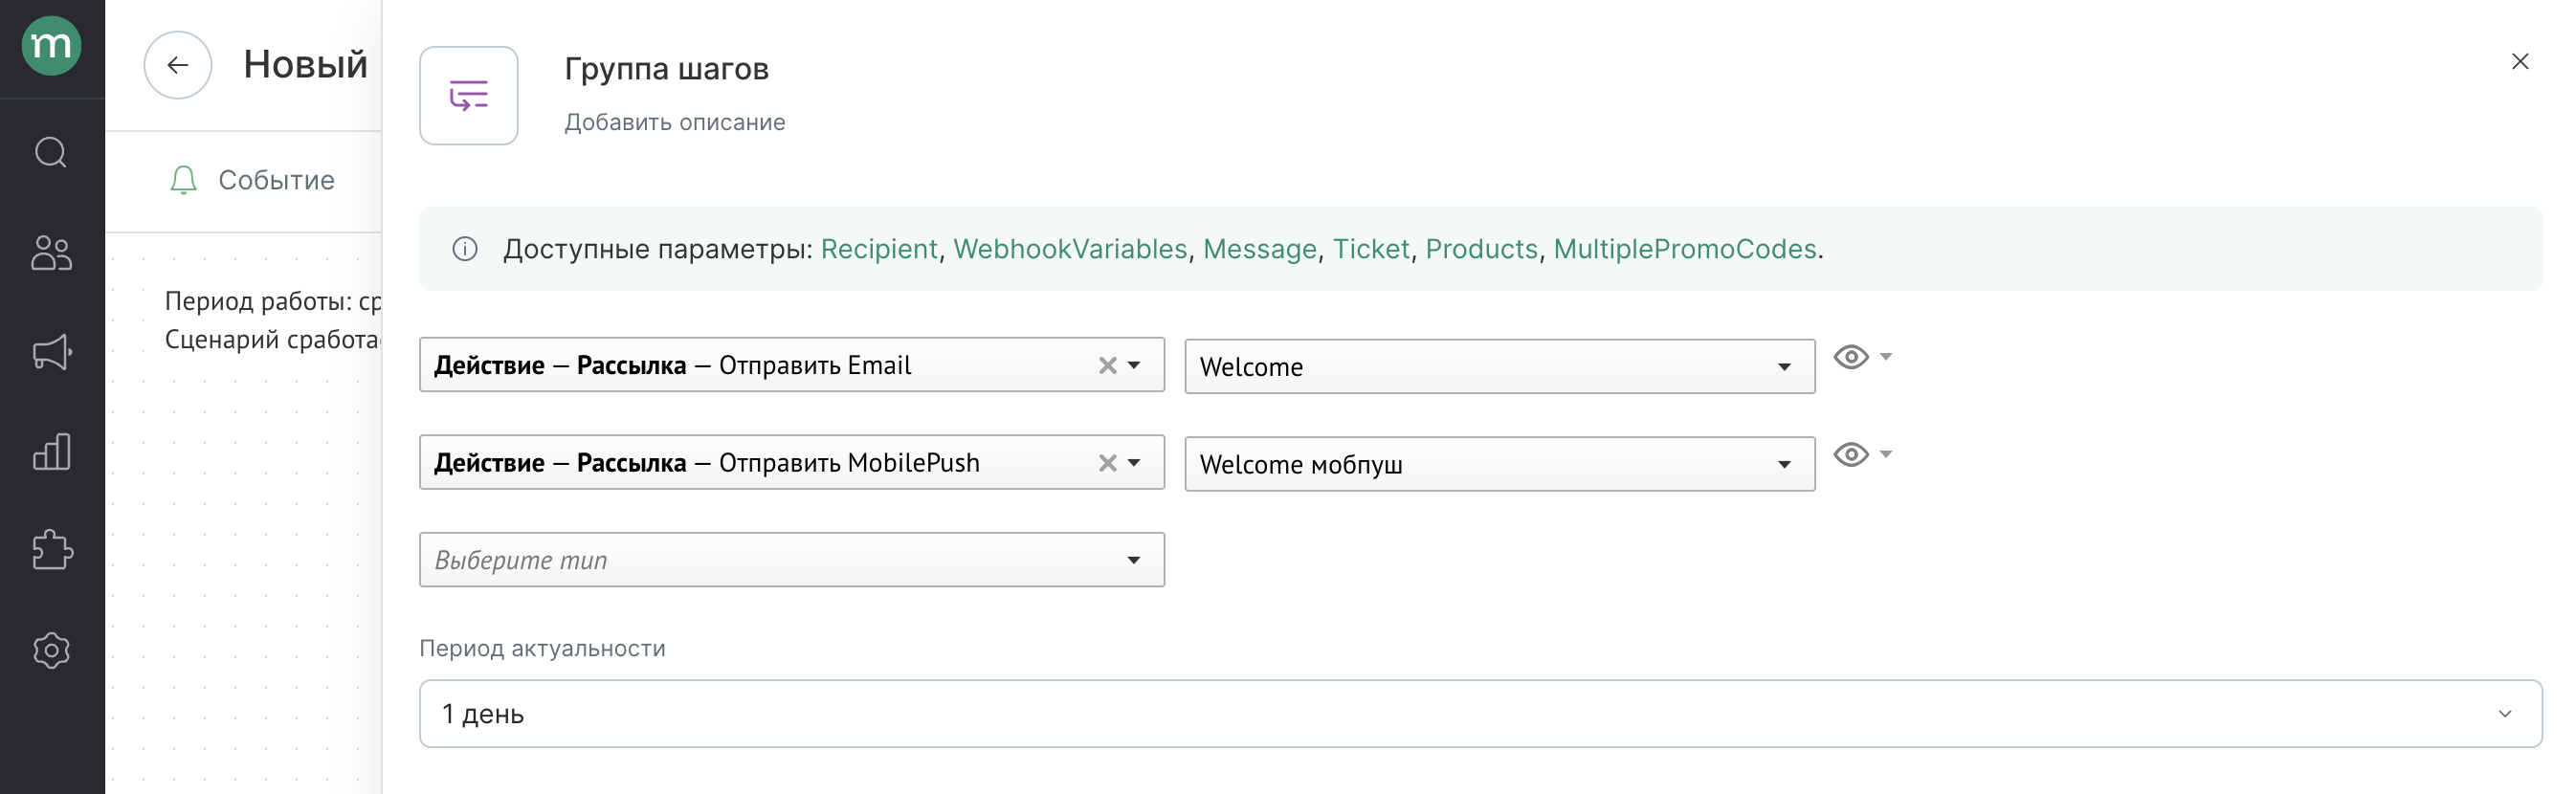This screenshot has height=794, width=2576.
Task: Open the MultiplePromoCodes parameter link
Action: [1685, 249]
